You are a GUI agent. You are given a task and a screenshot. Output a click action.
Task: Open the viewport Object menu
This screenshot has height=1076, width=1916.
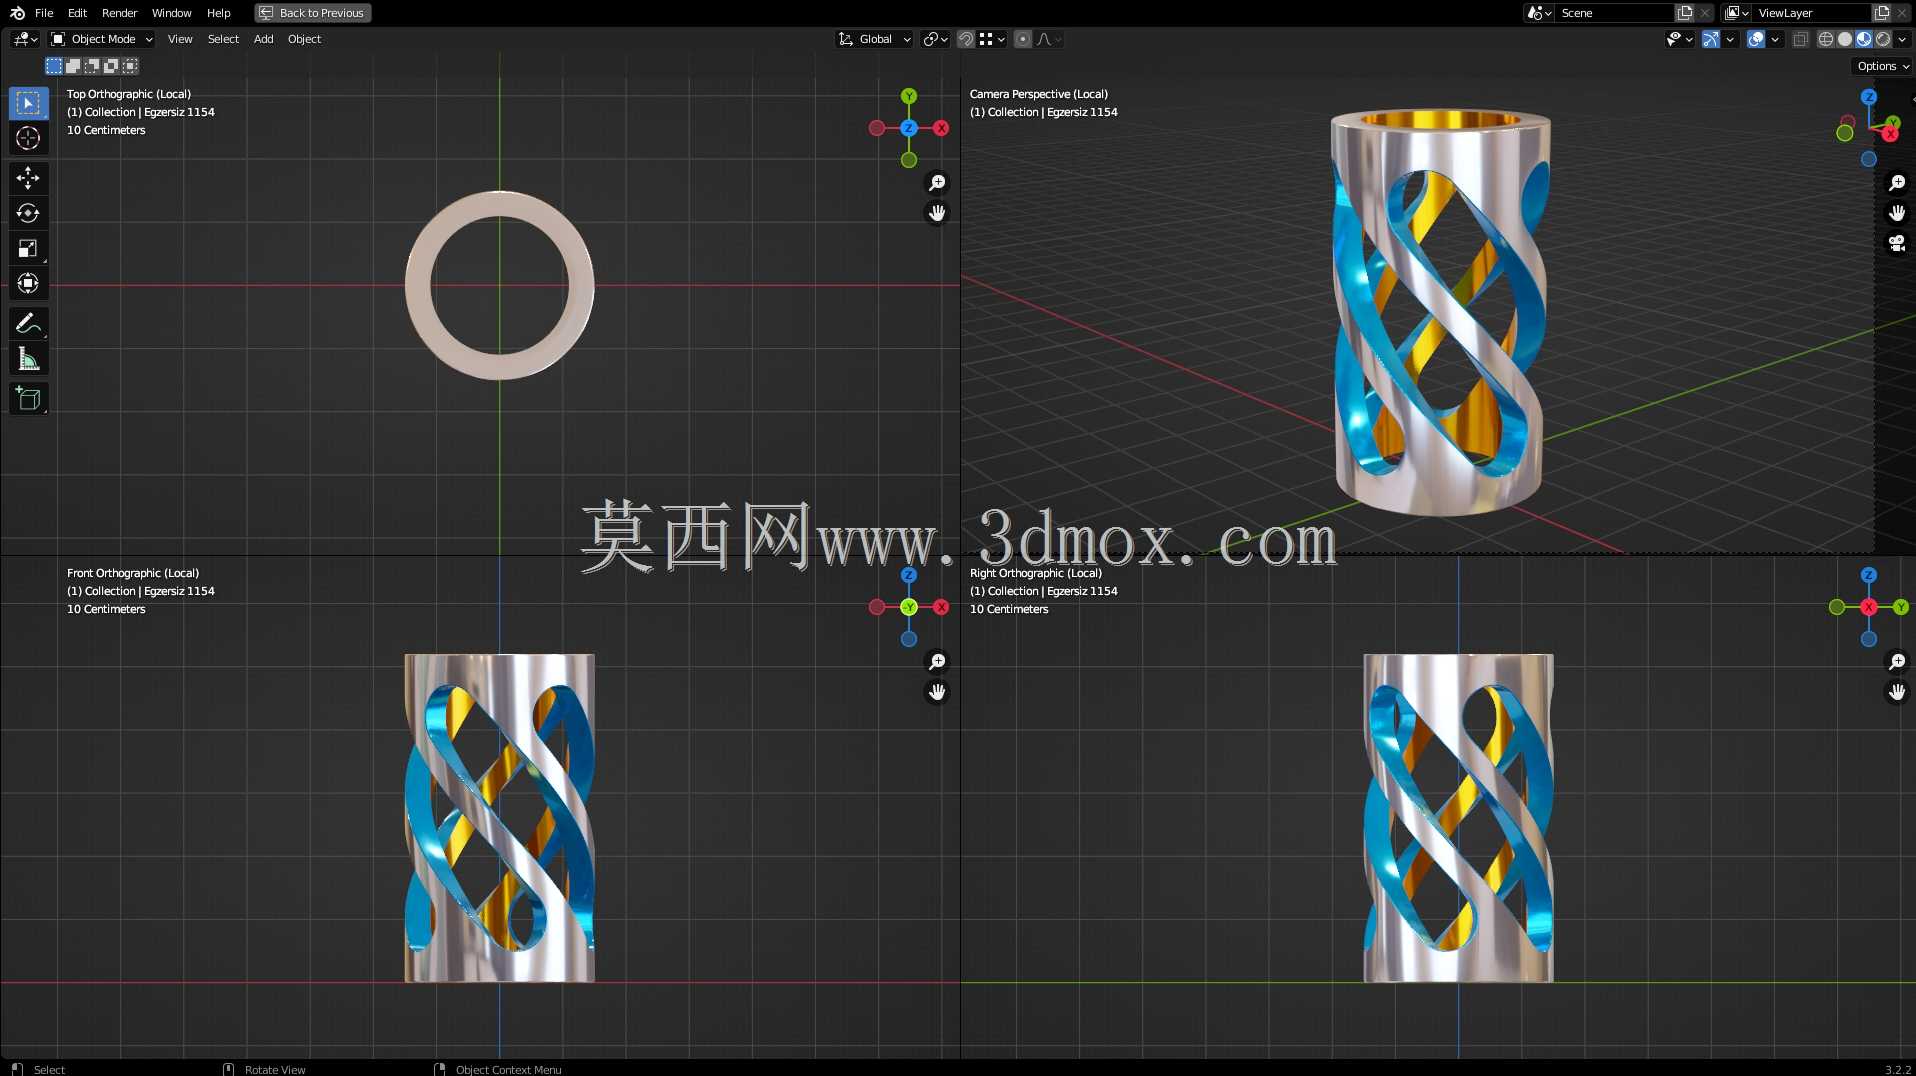[304, 39]
